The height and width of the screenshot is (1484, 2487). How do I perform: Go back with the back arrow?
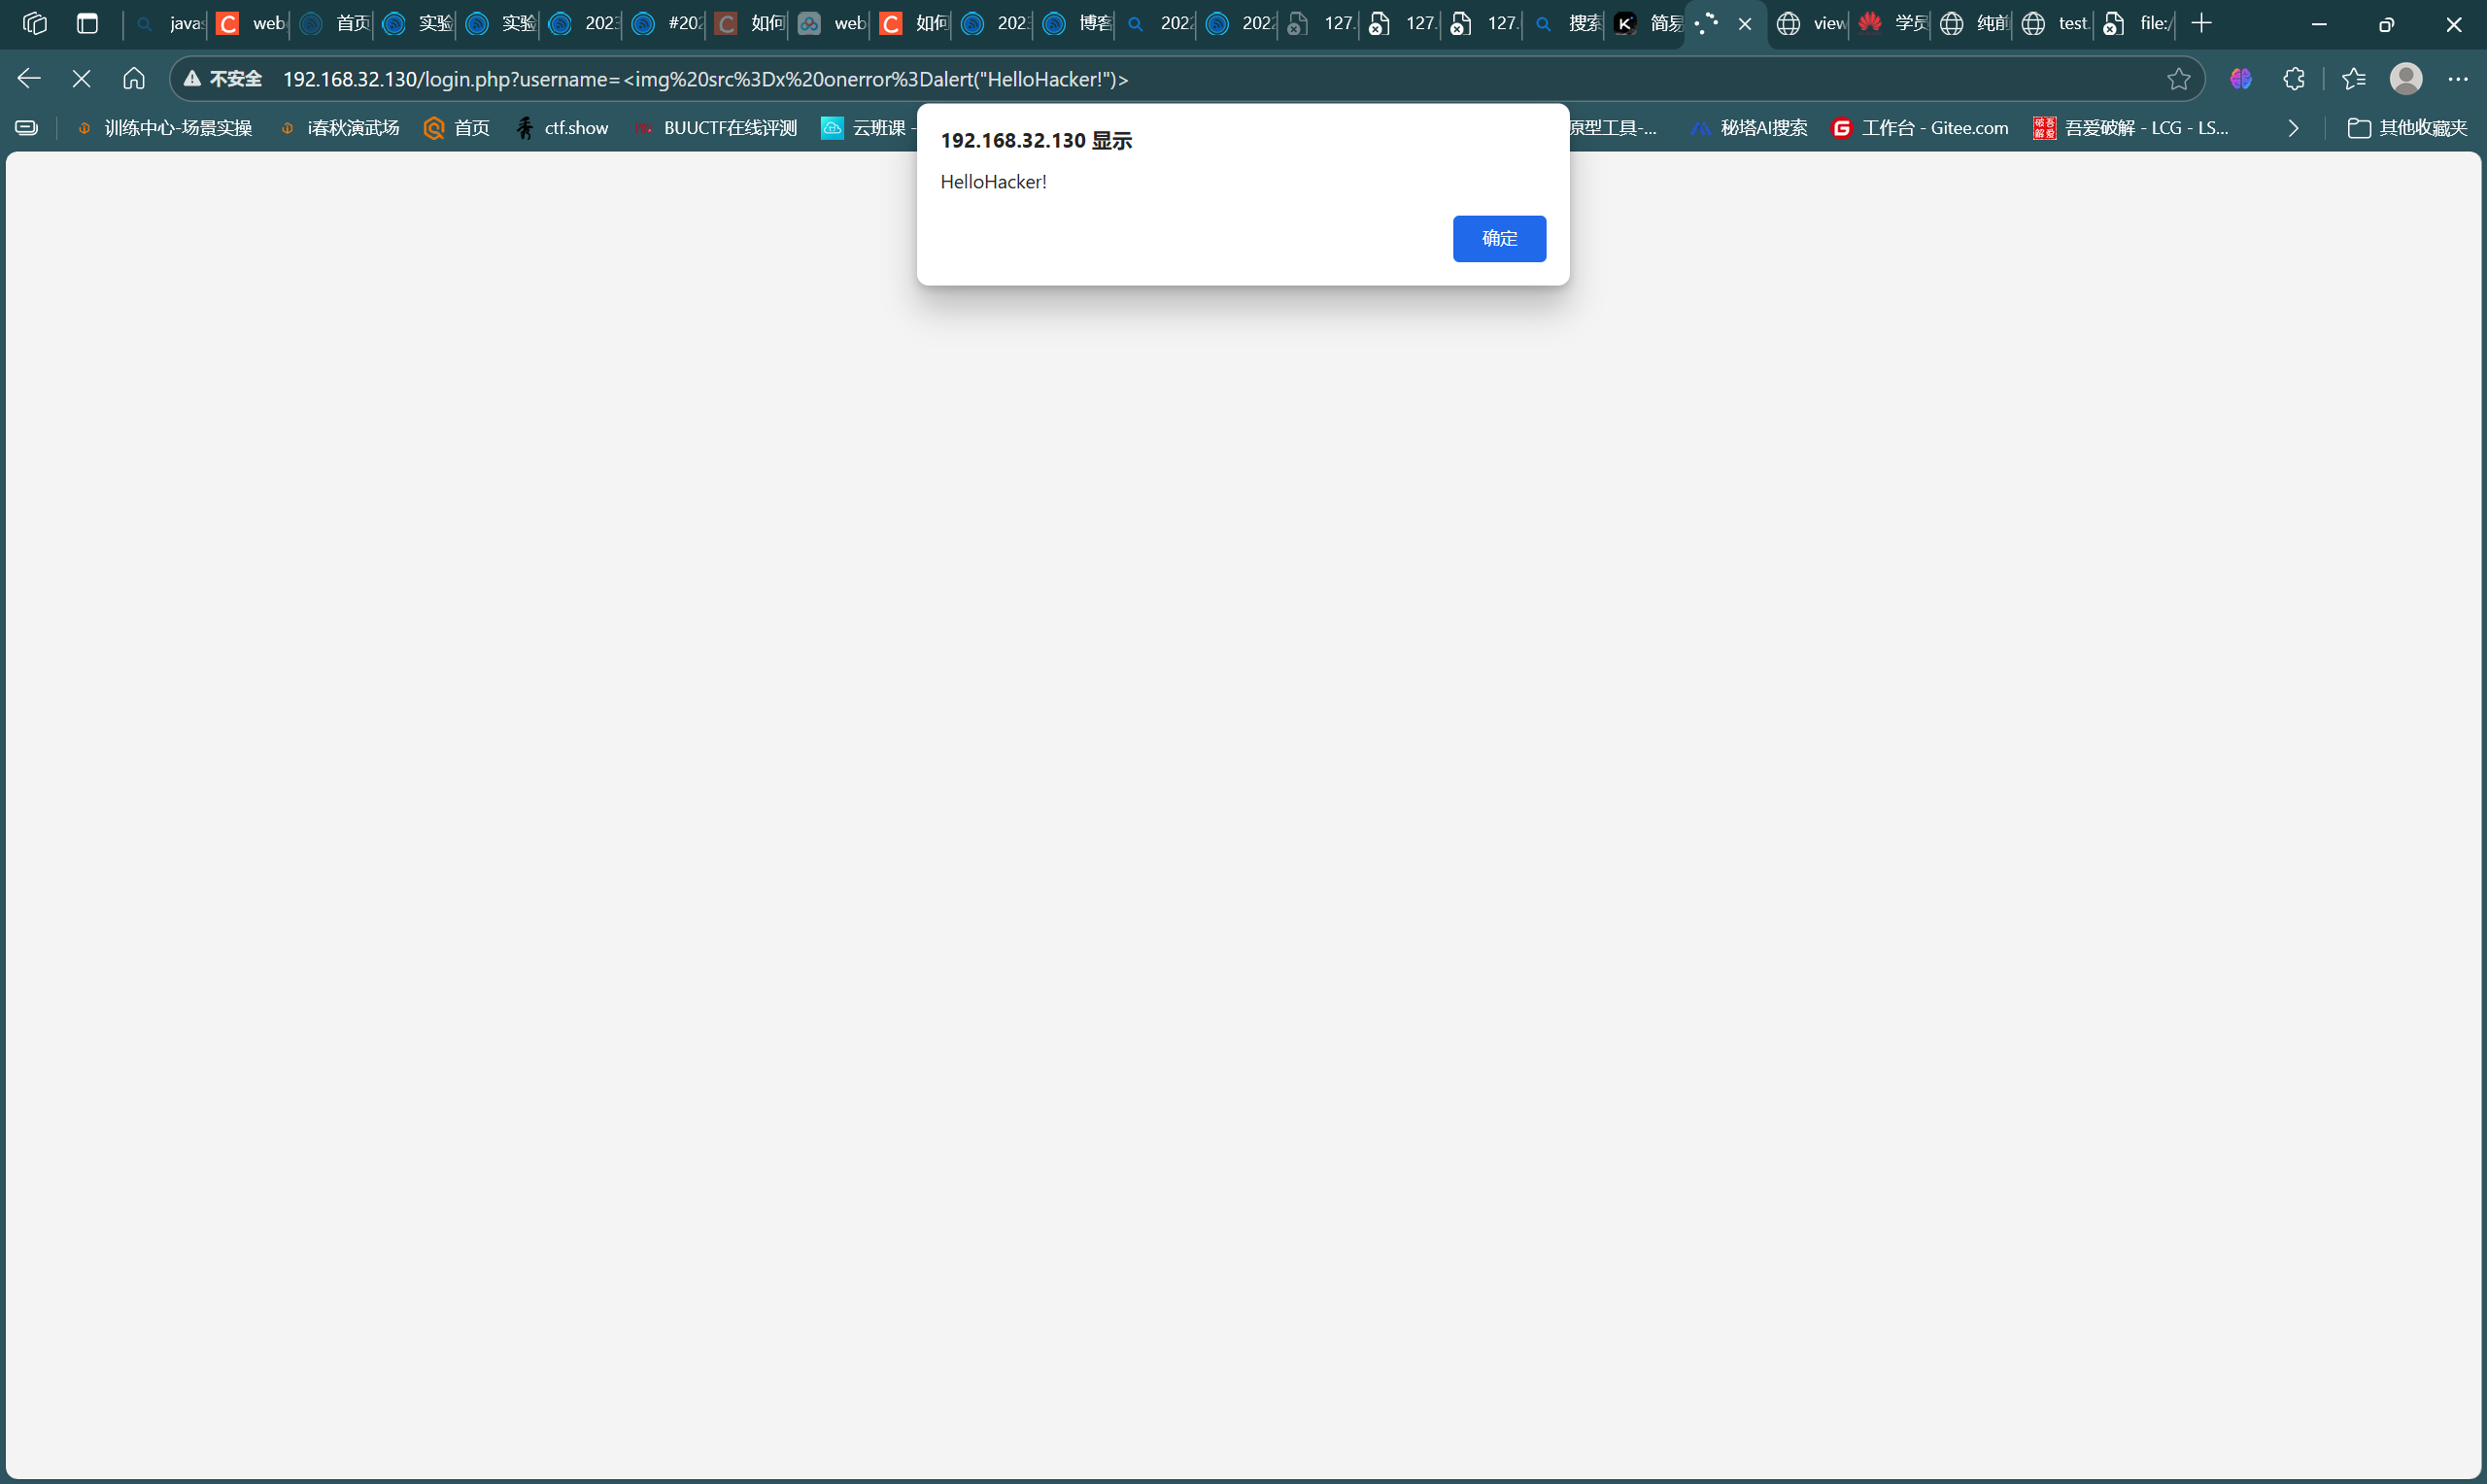pos(29,78)
